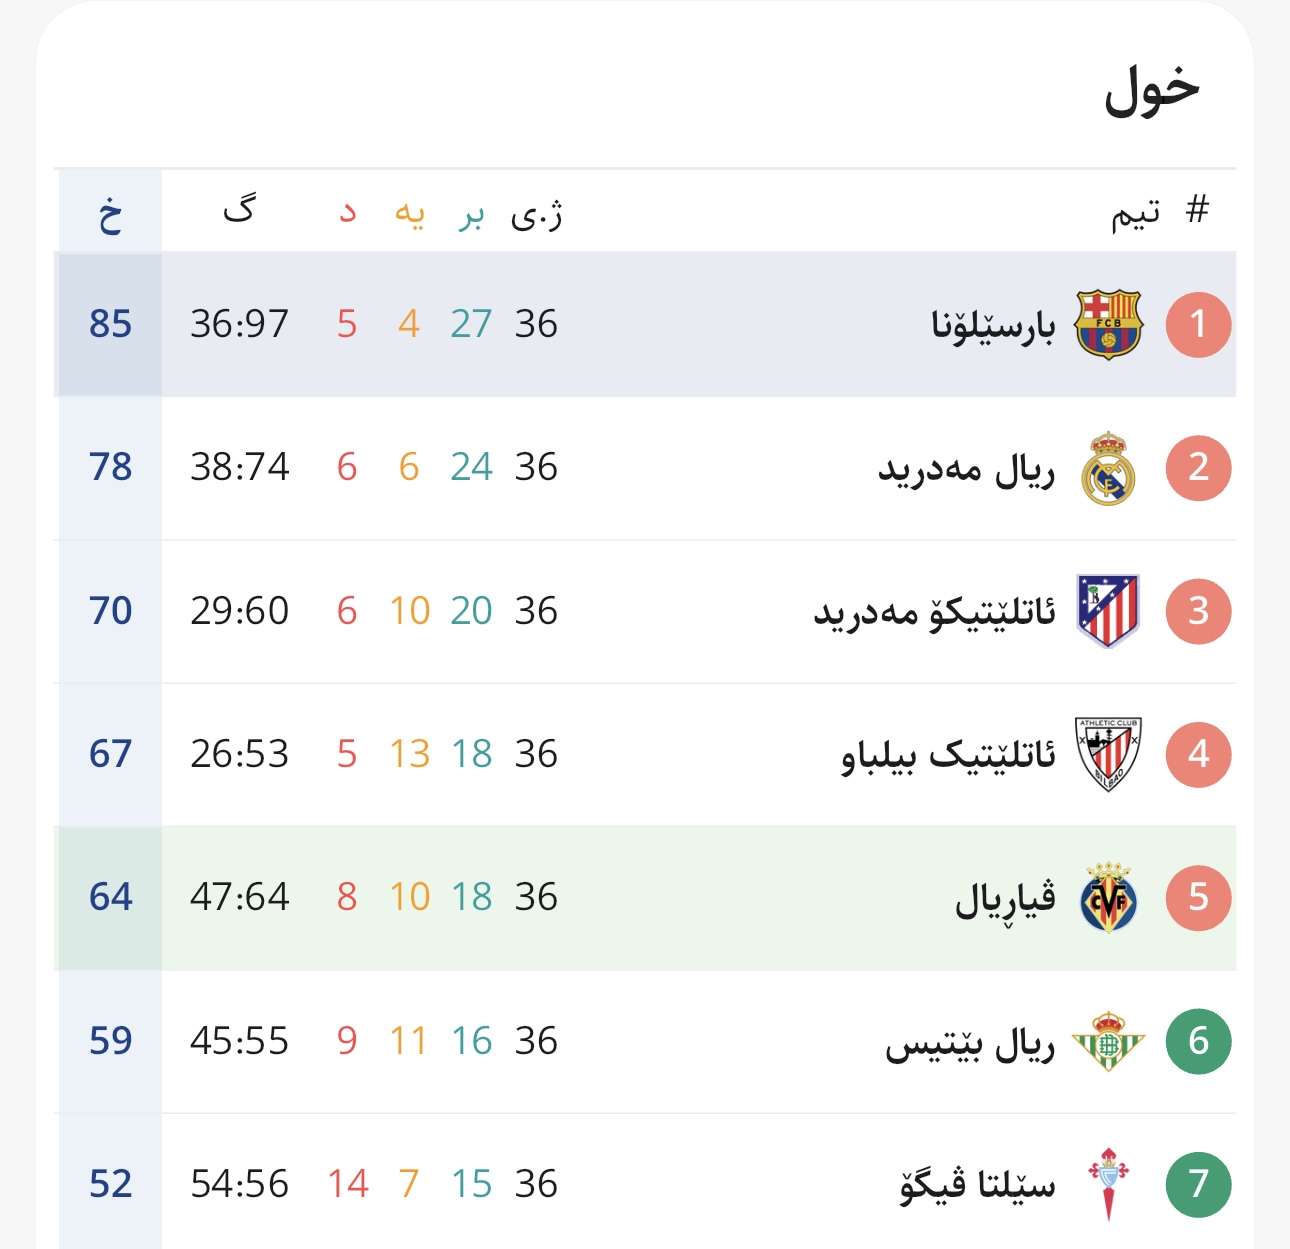Click the Real Madrid crest icon
Screen dimensions: 1290x1249
[1108, 468]
